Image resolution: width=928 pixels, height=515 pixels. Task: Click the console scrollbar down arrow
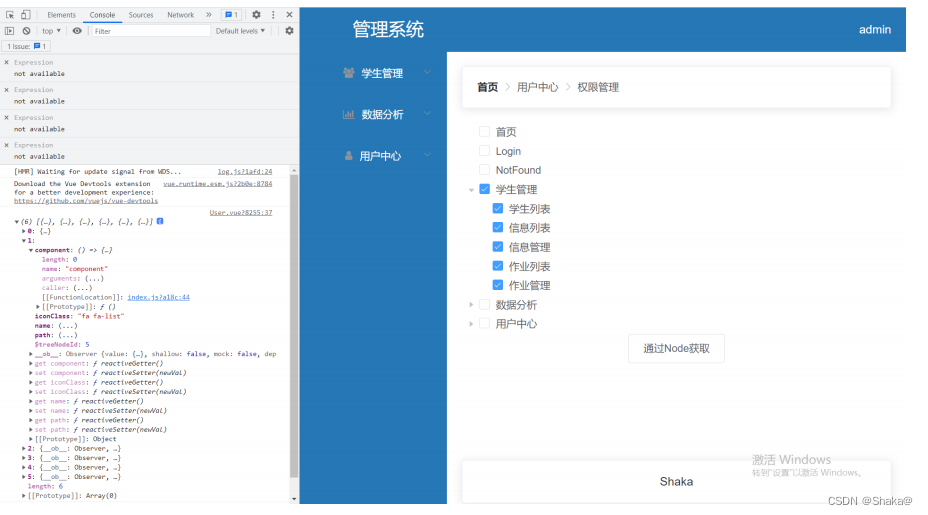[294, 499]
